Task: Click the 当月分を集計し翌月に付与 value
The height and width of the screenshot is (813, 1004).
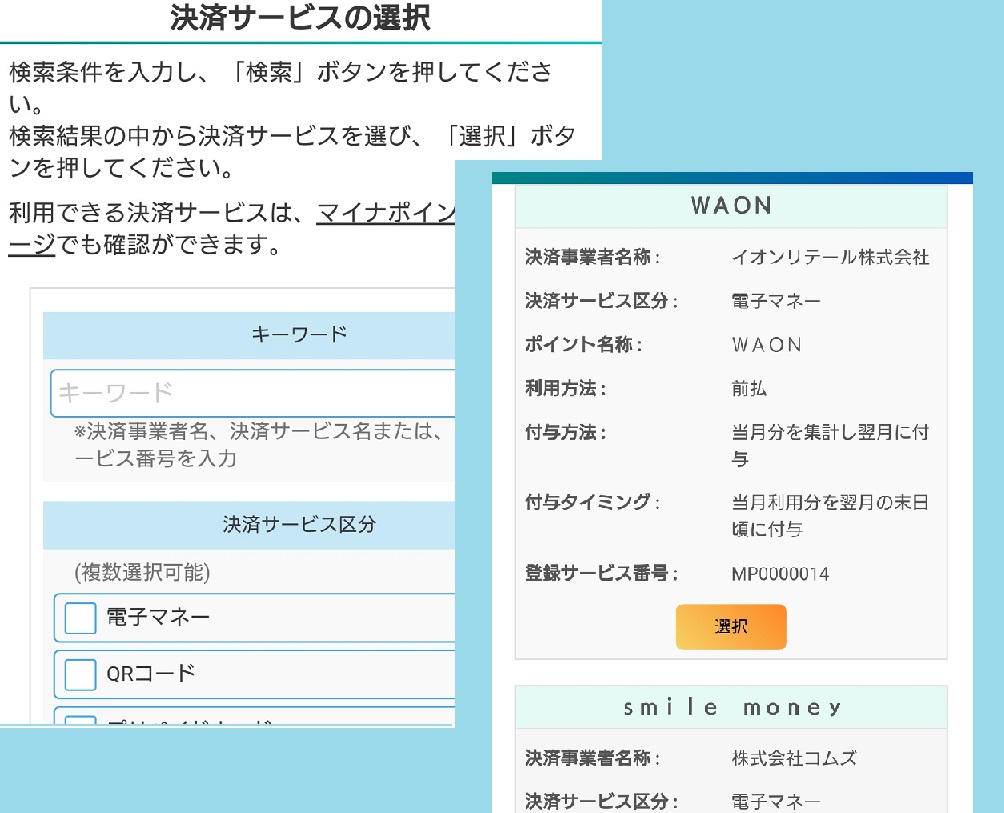Action: (x=830, y=446)
